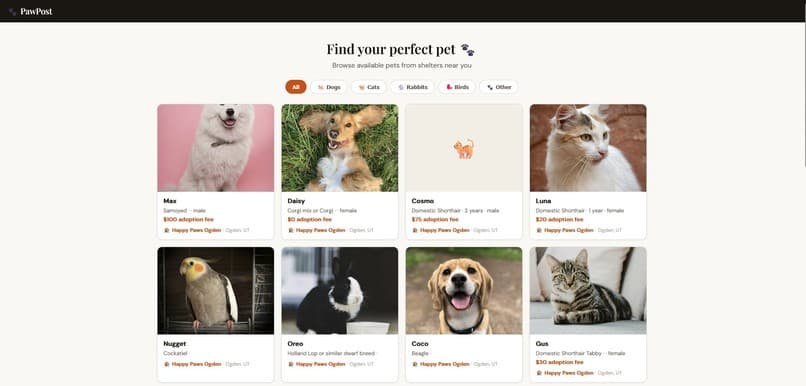This screenshot has width=806, height=386.
Task: Open Nugget the cockatiel photo
Action: pyautogui.click(x=216, y=291)
